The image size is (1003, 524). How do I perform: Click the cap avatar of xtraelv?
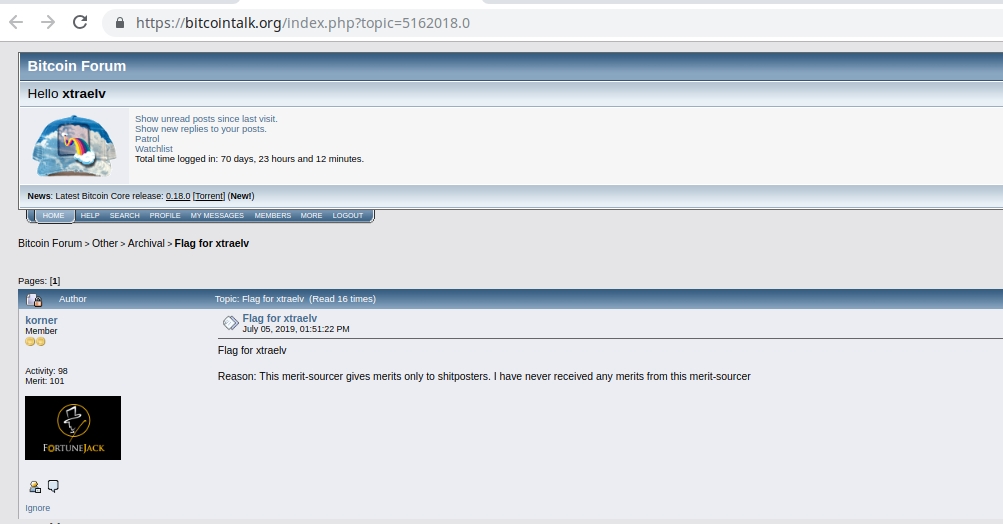(x=74, y=146)
